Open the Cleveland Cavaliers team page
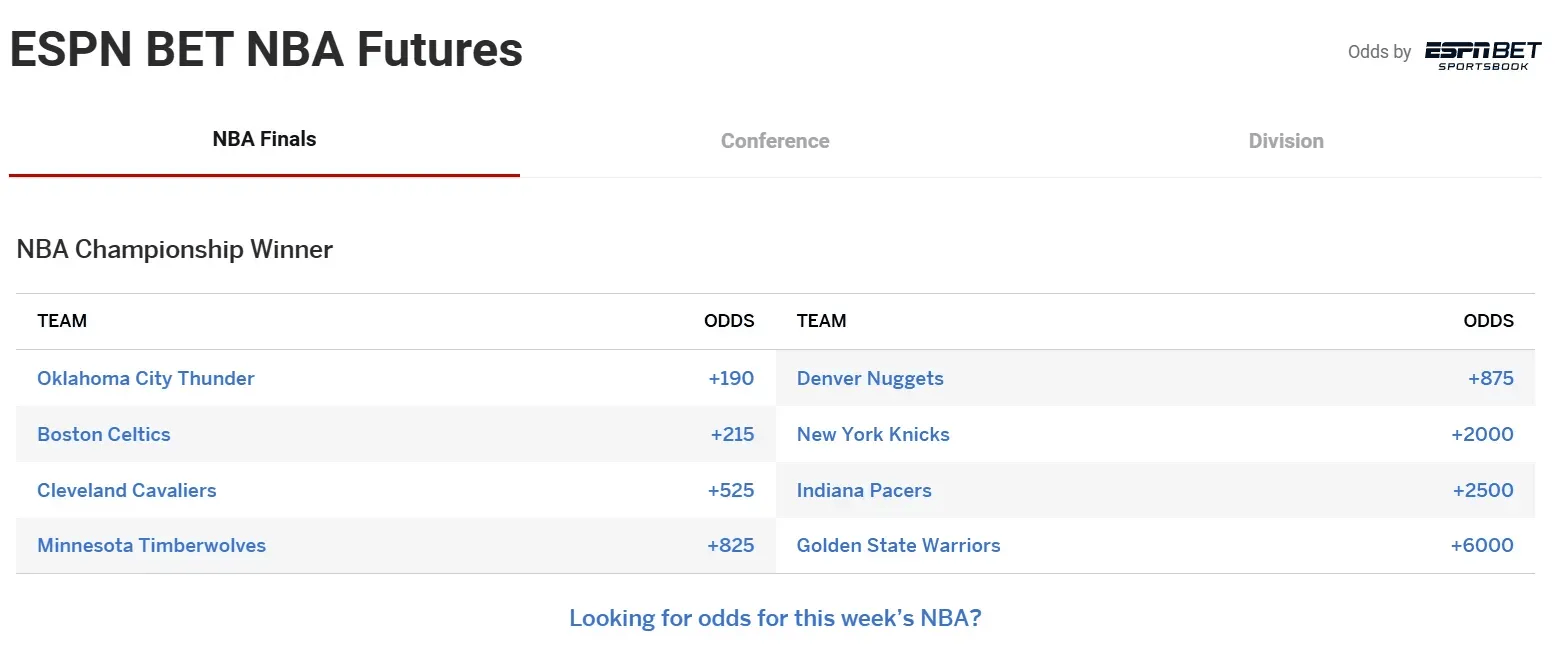Image resolution: width=1555 pixels, height=652 pixels. [x=127, y=490]
